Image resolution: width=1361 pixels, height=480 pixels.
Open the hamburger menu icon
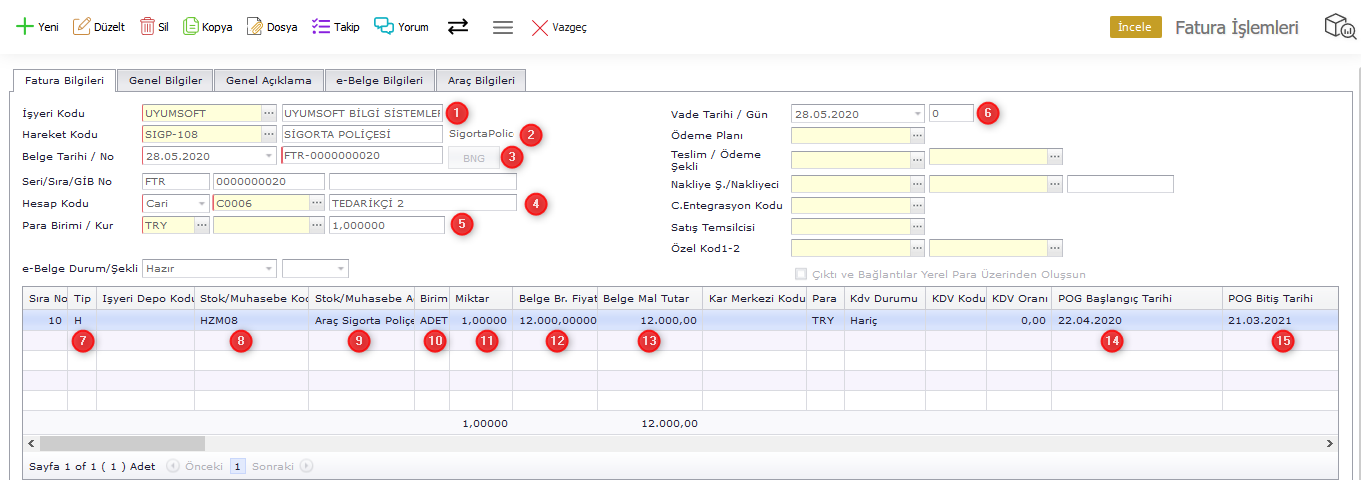point(503,27)
